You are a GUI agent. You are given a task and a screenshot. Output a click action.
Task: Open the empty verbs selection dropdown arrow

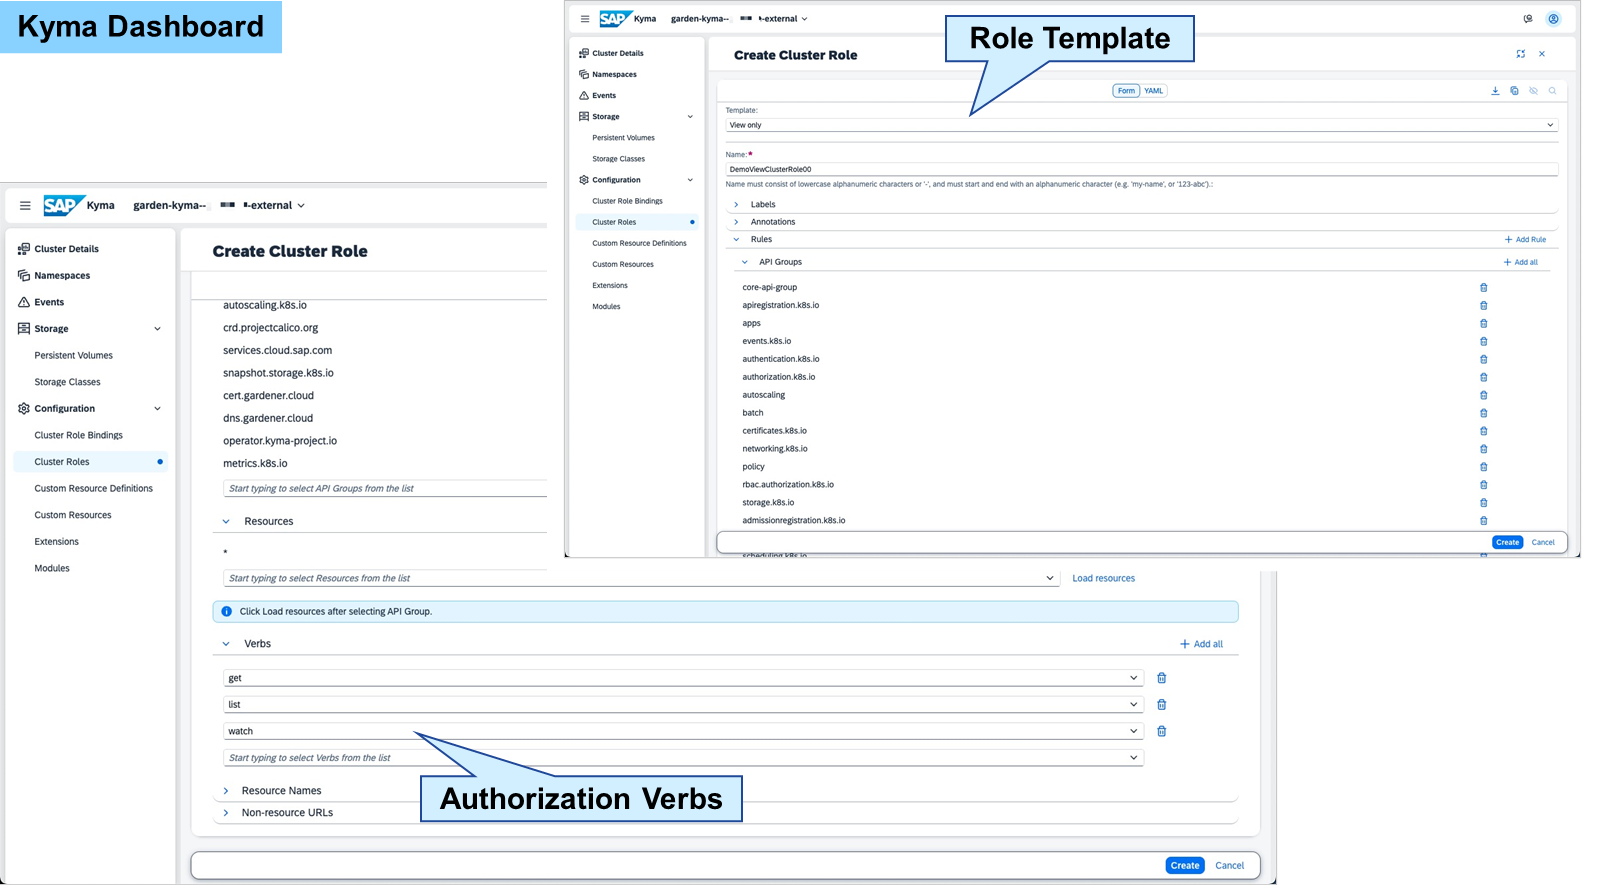click(x=1134, y=758)
